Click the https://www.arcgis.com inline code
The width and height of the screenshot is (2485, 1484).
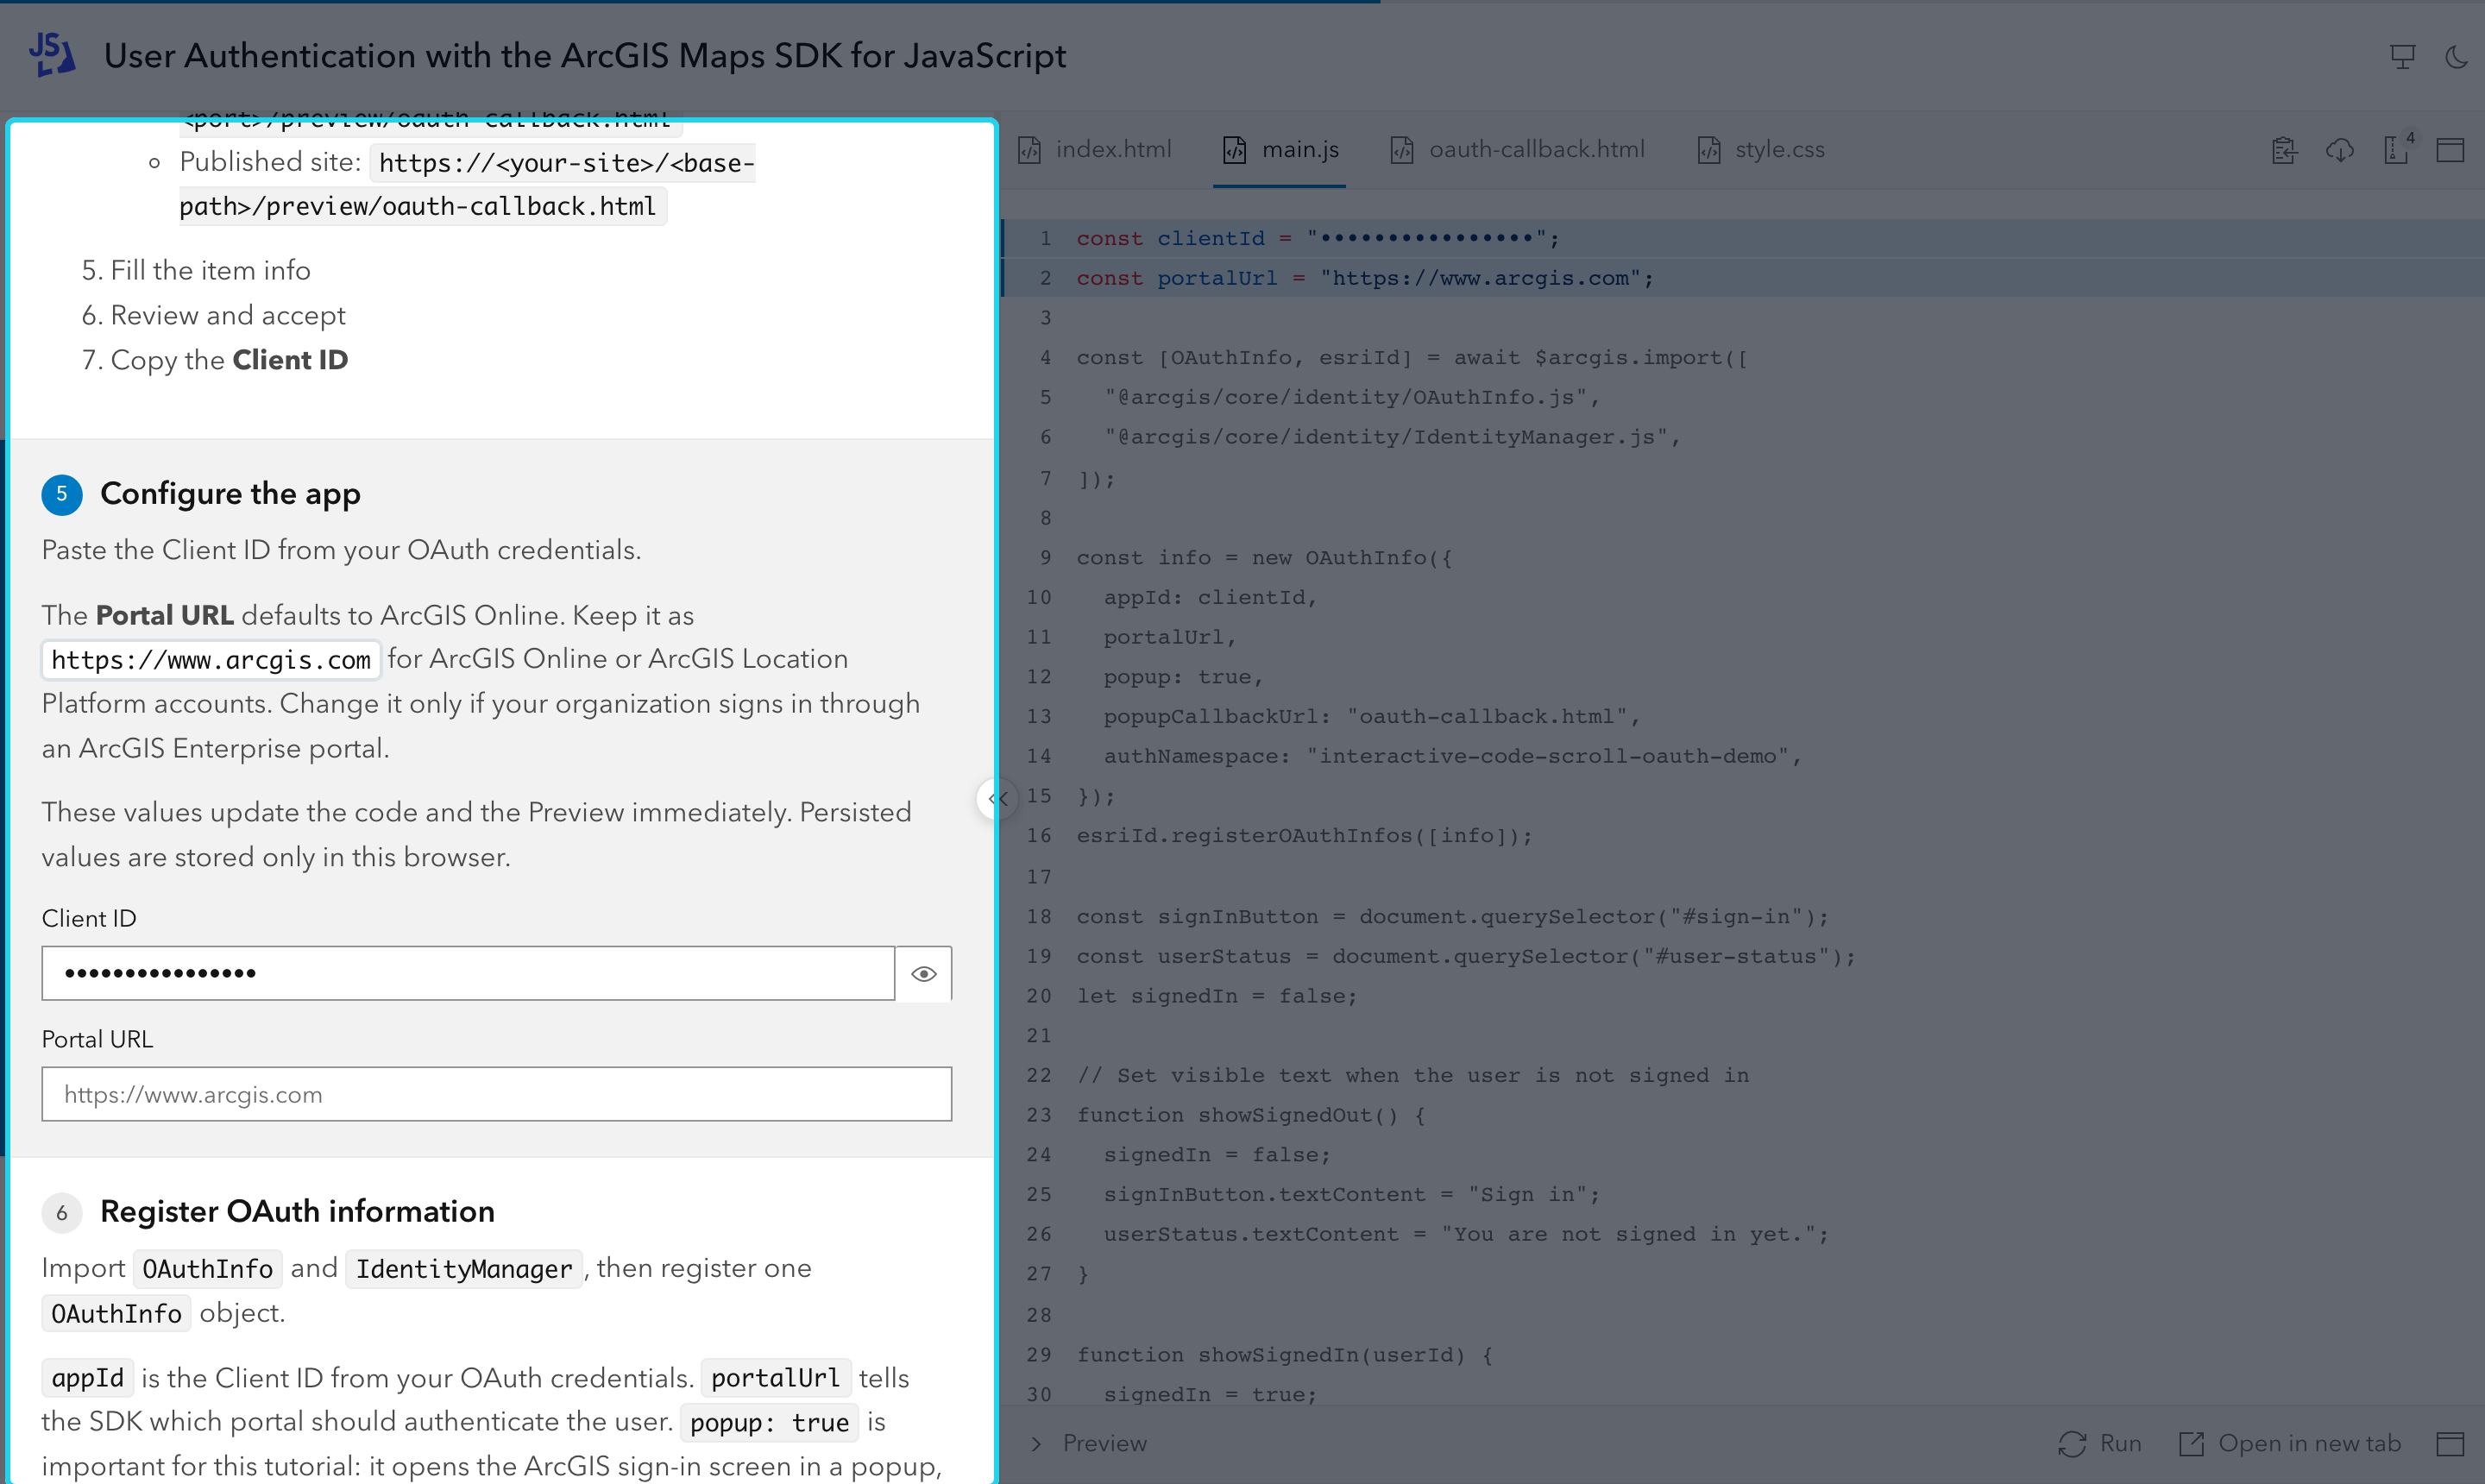click(211, 660)
